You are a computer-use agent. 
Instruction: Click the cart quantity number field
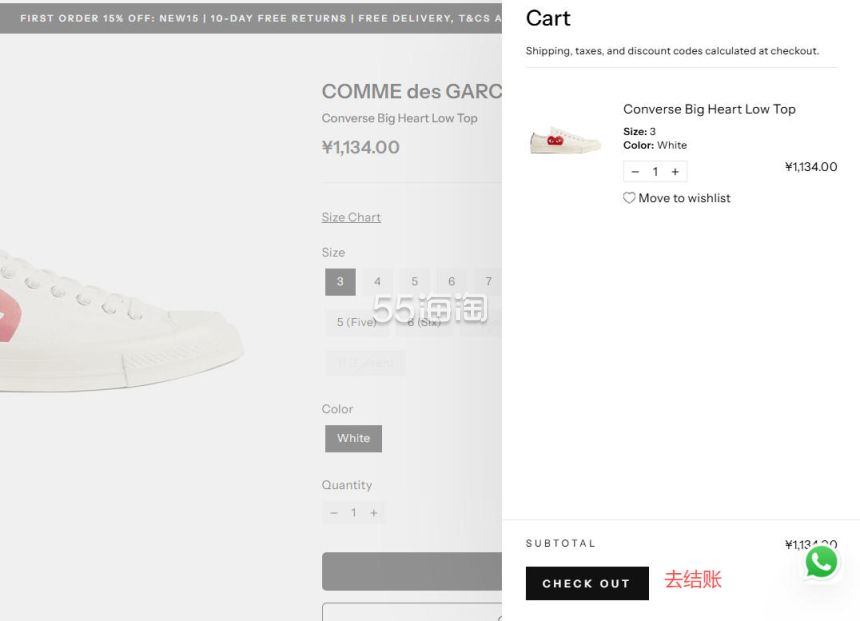coord(655,172)
